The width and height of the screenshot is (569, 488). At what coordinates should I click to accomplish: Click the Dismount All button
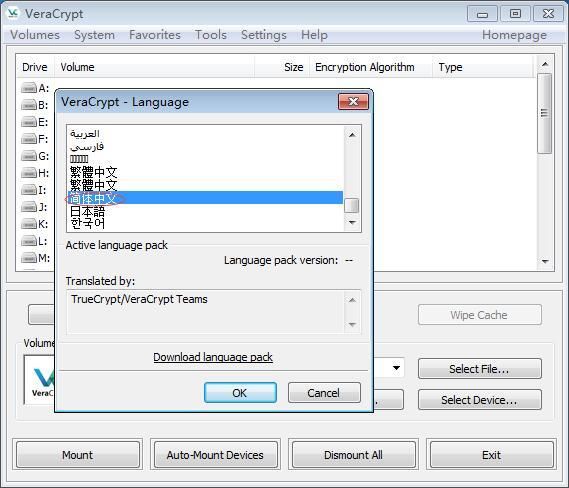tap(353, 455)
